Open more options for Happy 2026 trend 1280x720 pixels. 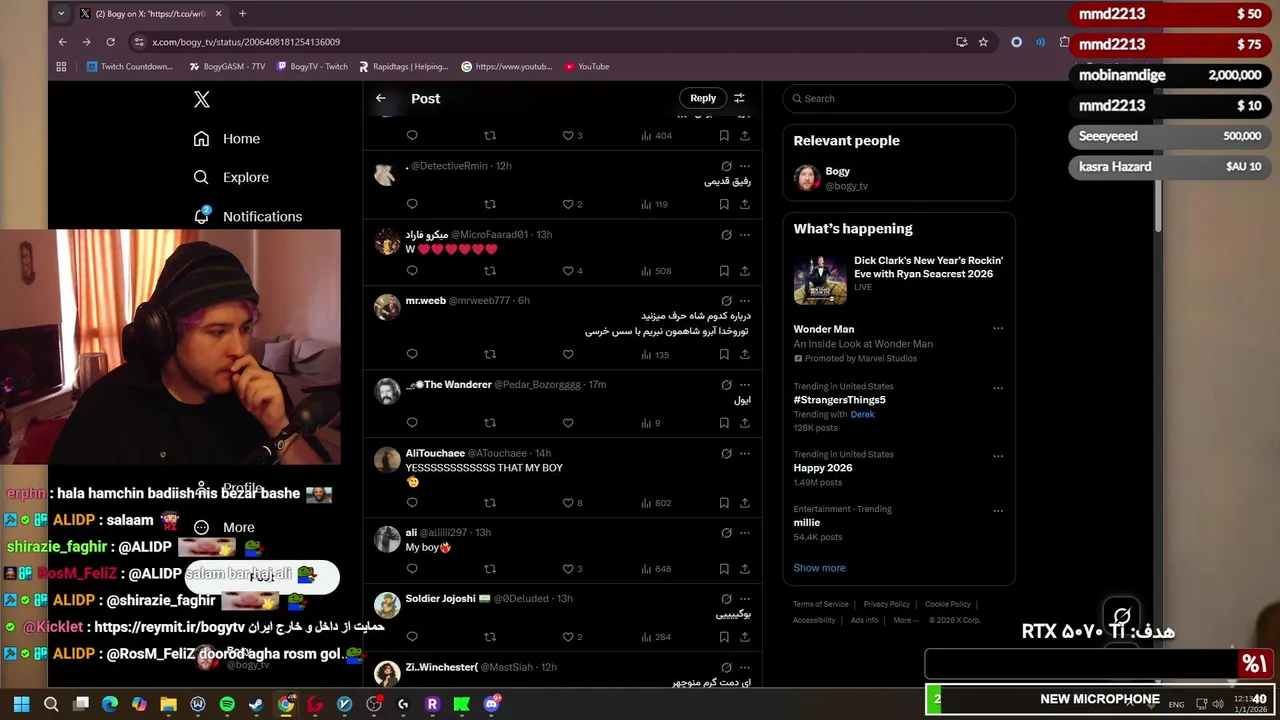click(998, 455)
